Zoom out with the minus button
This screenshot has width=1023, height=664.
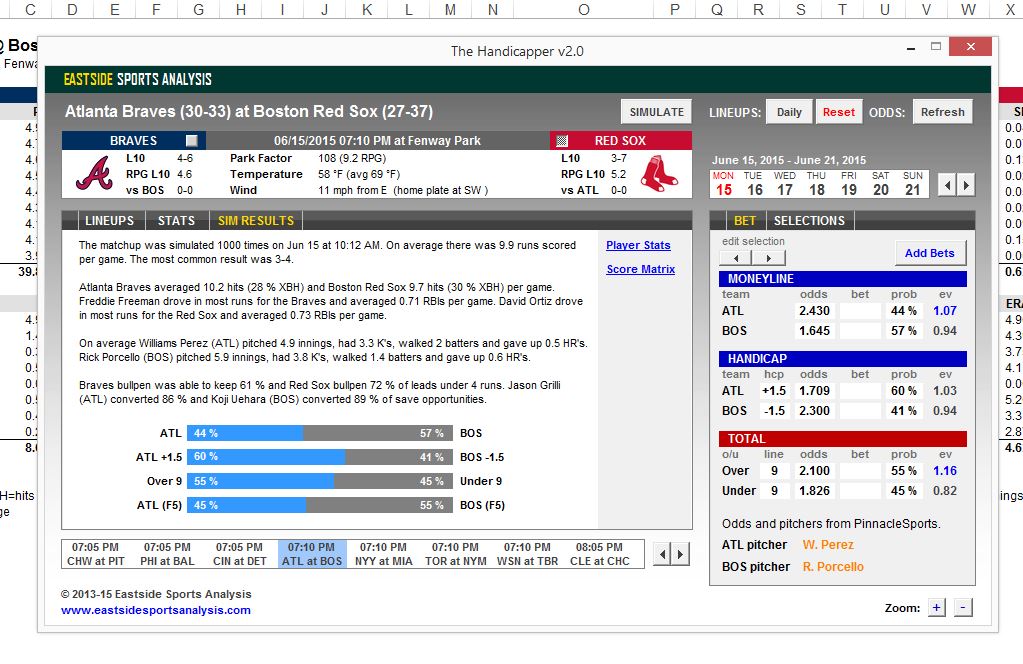962,608
